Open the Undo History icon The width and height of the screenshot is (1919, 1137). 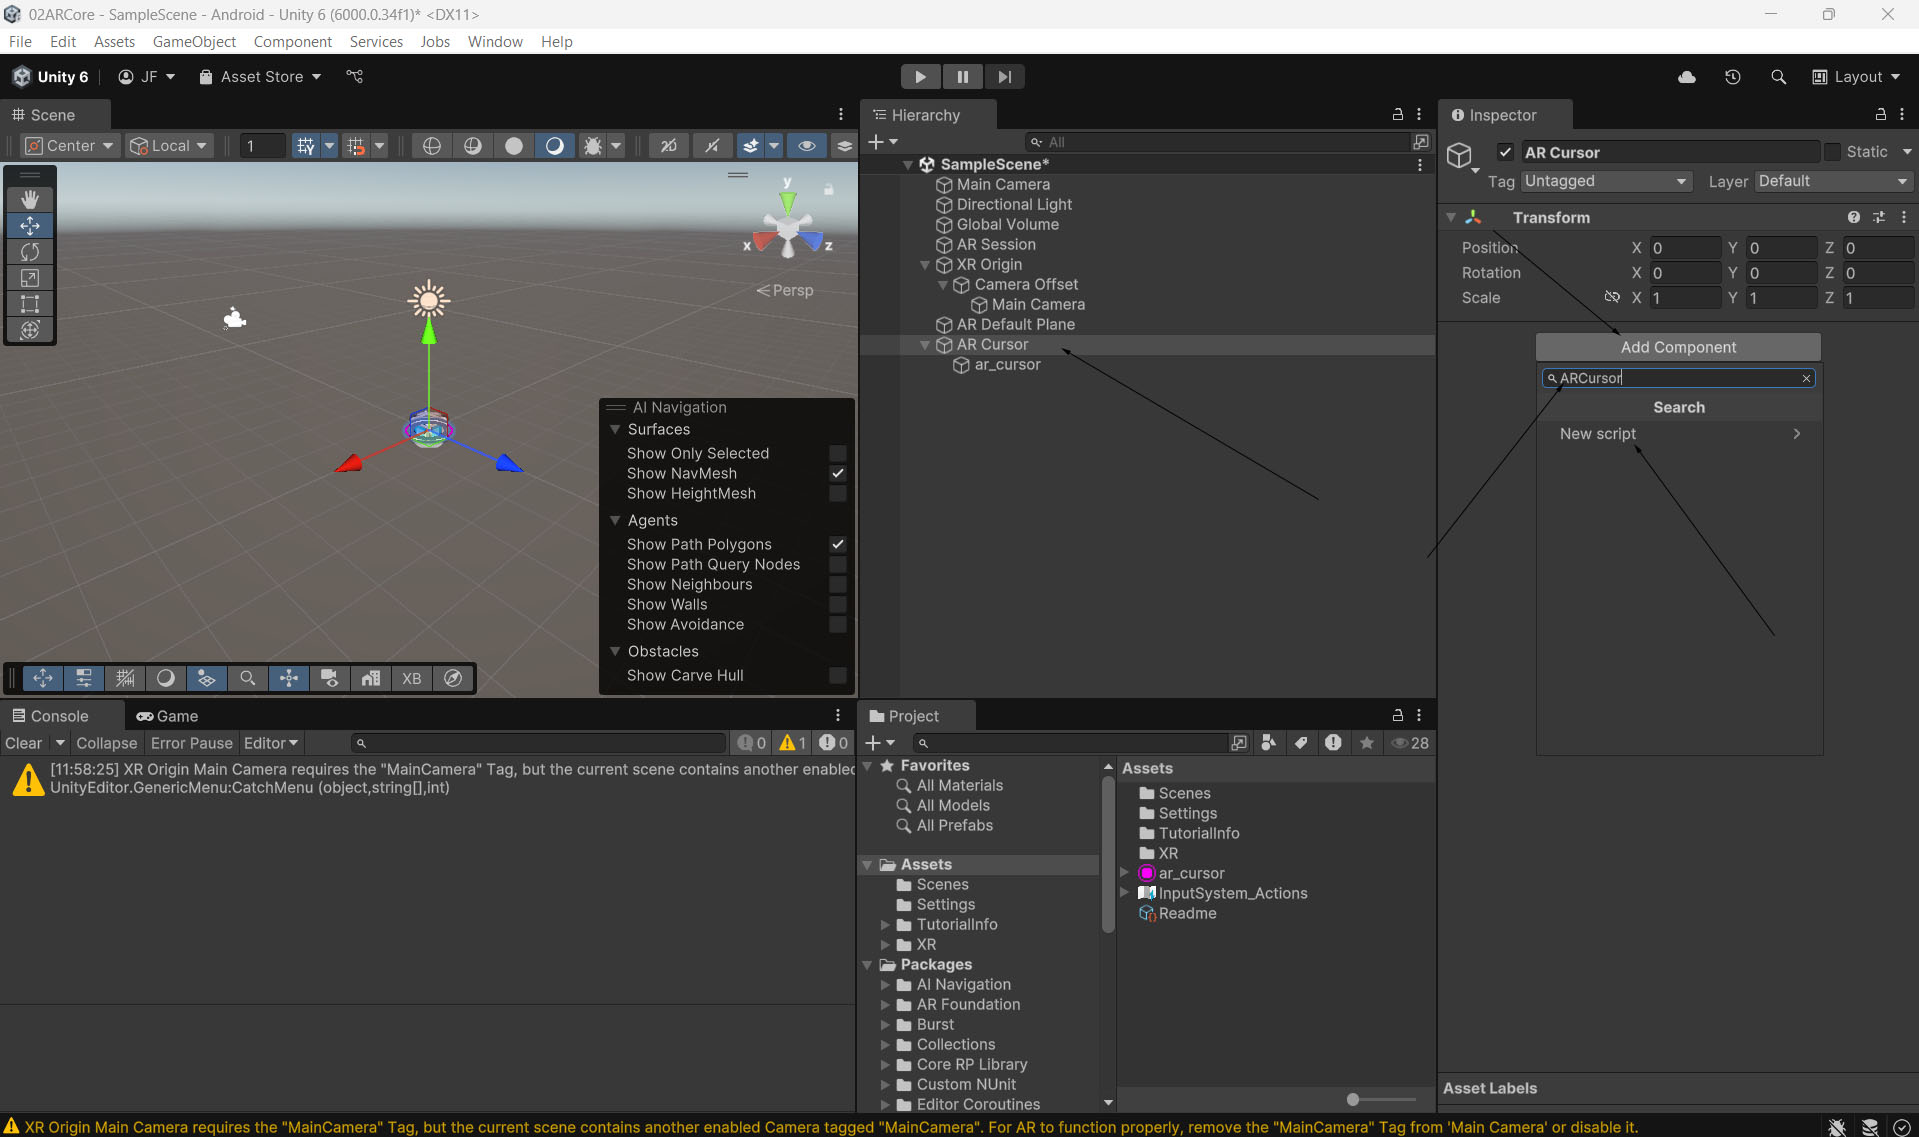[x=1733, y=77]
